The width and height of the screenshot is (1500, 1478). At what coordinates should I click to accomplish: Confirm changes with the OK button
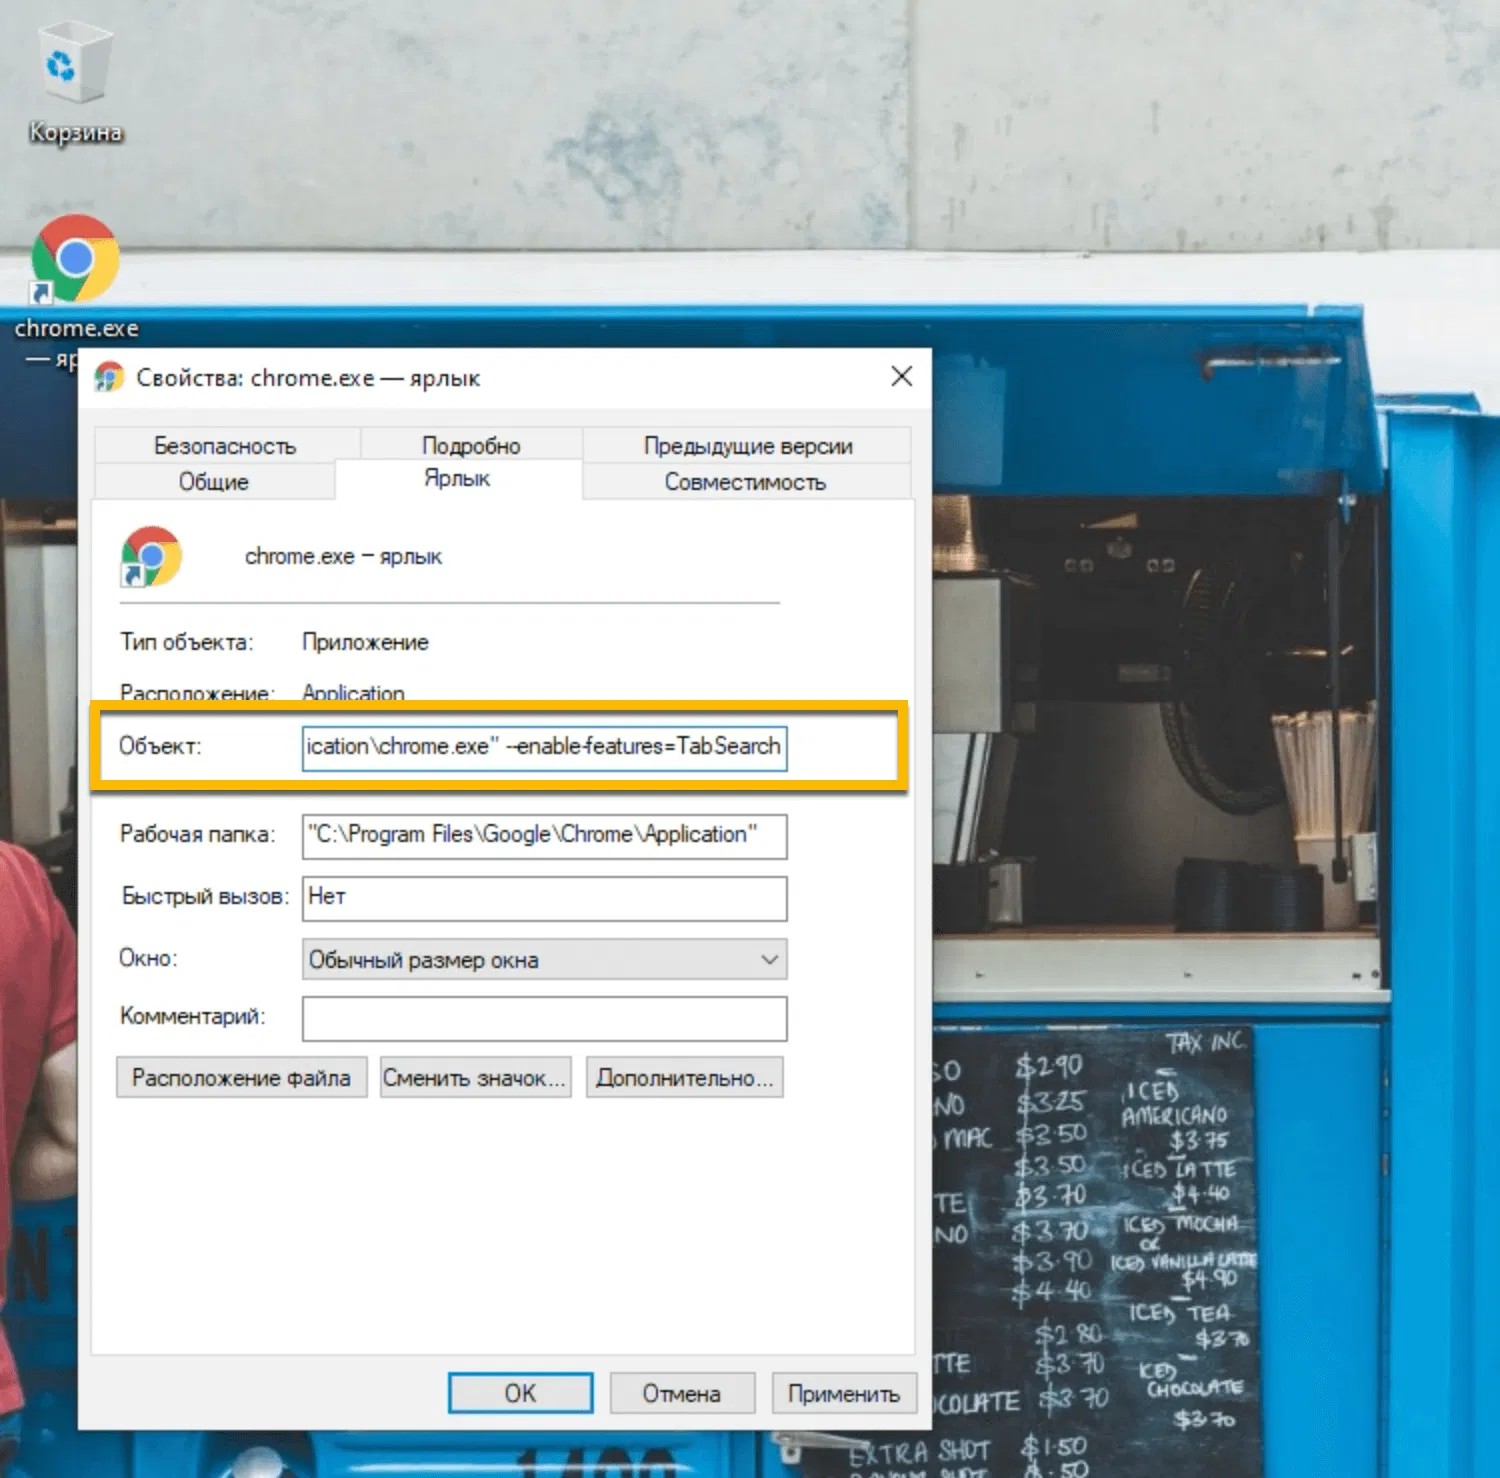coord(519,1392)
